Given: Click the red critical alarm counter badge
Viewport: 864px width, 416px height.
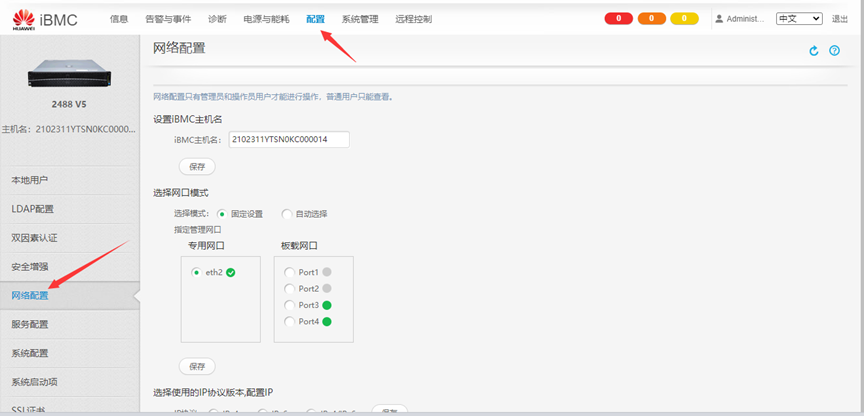Looking at the screenshot, I should [x=619, y=19].
